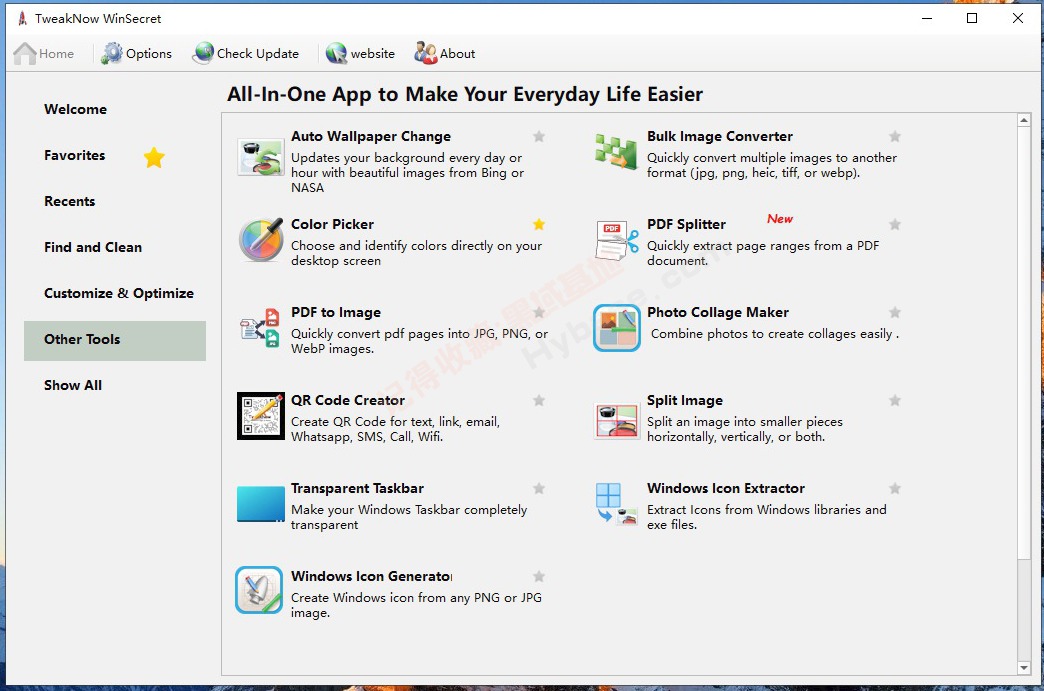Open the website toolbar link
The height and width of the screenshot is (691, 1044).
coord(360,53)
